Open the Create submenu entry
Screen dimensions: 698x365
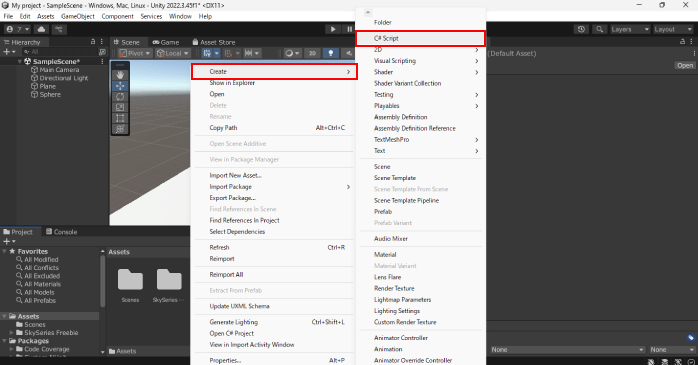(x=274, y=72)
